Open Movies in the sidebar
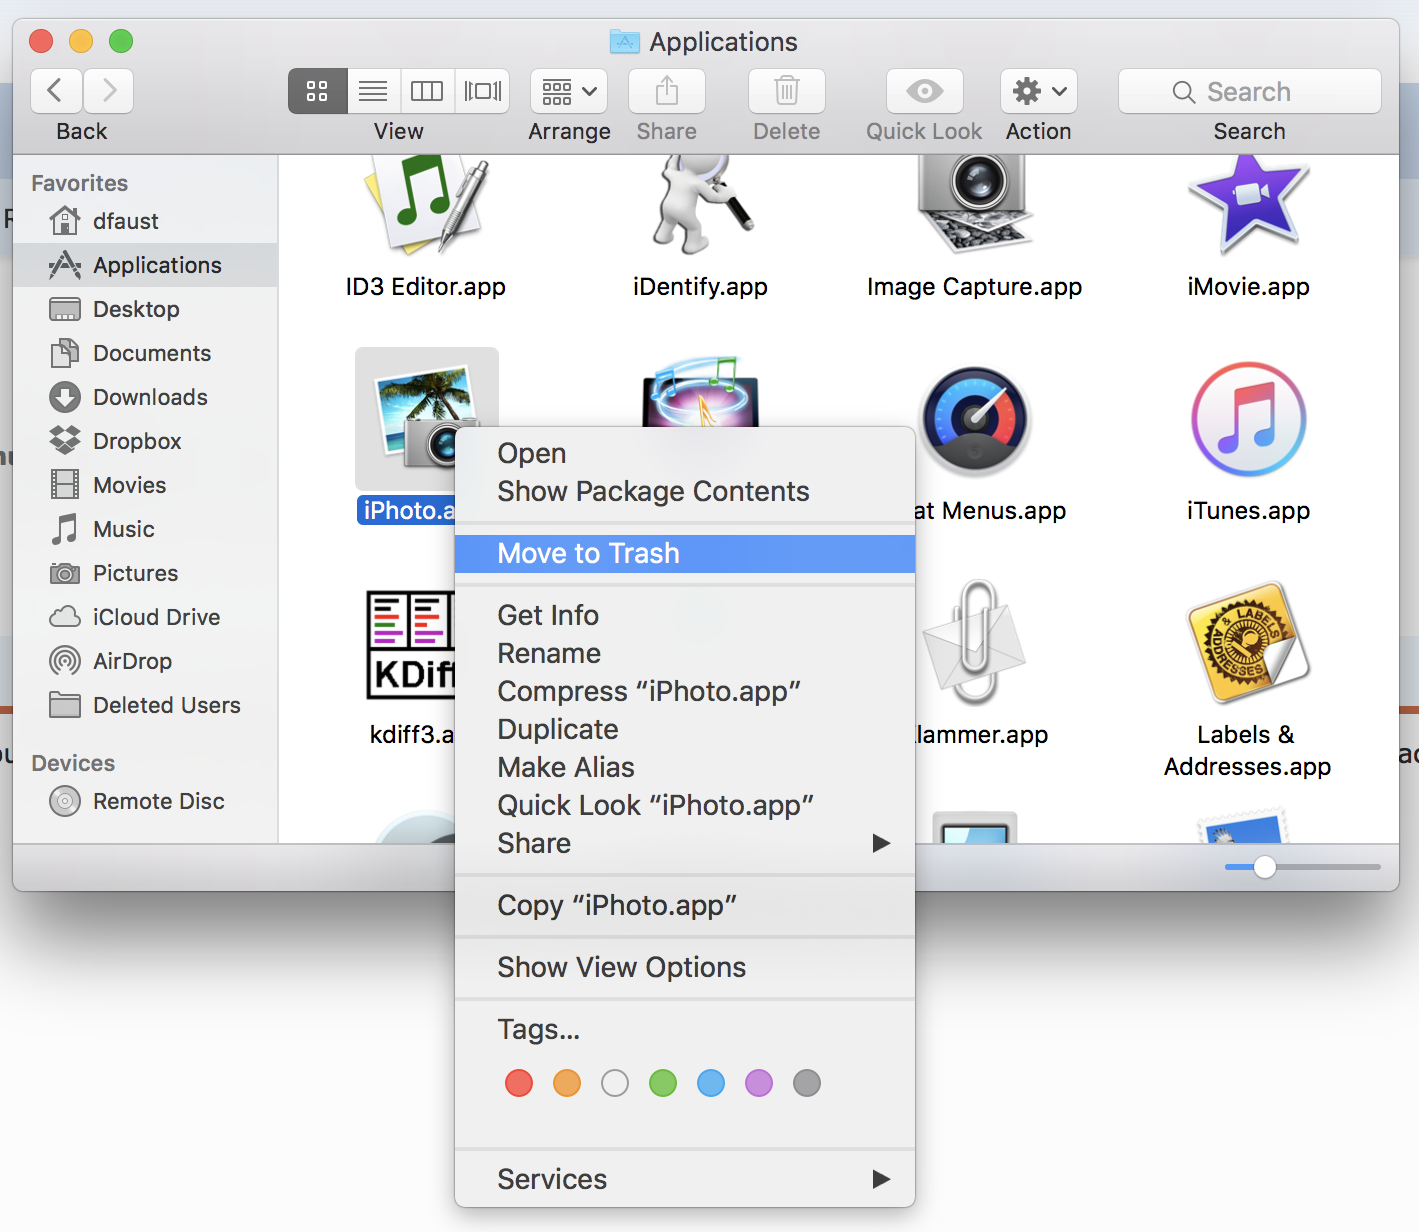This screenshot has height=1232, width=1419. click(x=146, y=485)
